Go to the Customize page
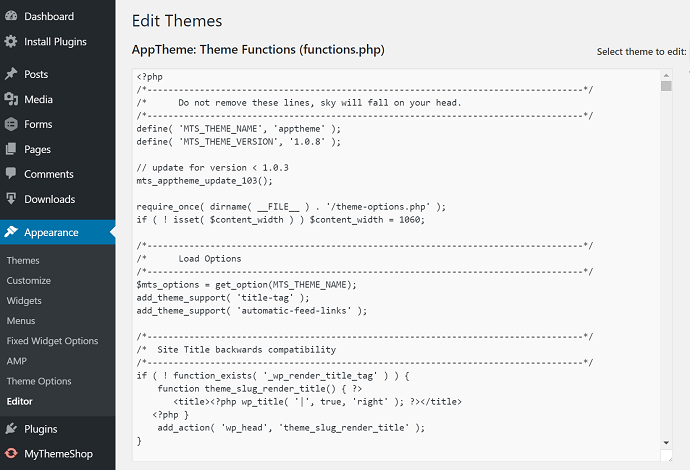The width and height of the screenshot is (690, 470). [29, 280]
